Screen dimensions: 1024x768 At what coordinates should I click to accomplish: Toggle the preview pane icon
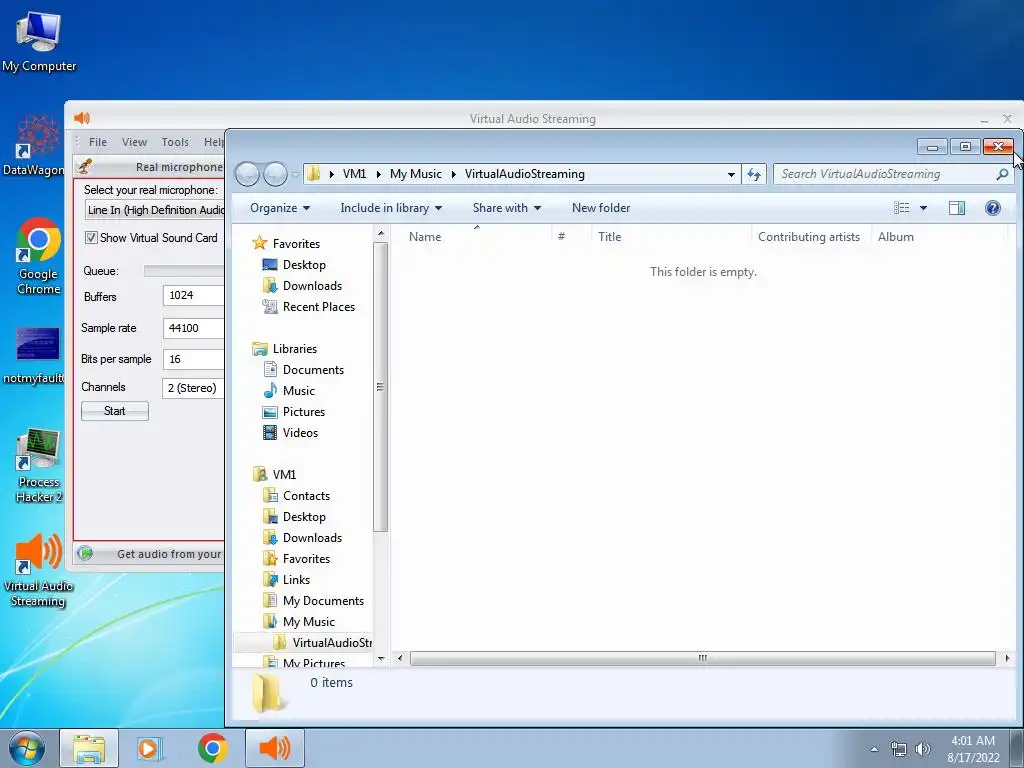pyautogui.click(x=957, y=208)
